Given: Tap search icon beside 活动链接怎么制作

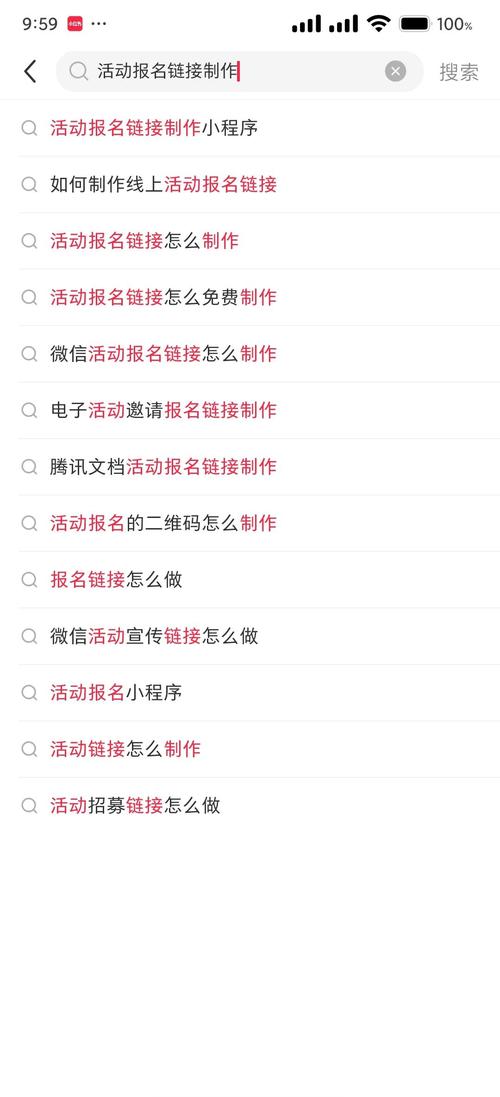Looking at the screenshot, I should 29,749.
